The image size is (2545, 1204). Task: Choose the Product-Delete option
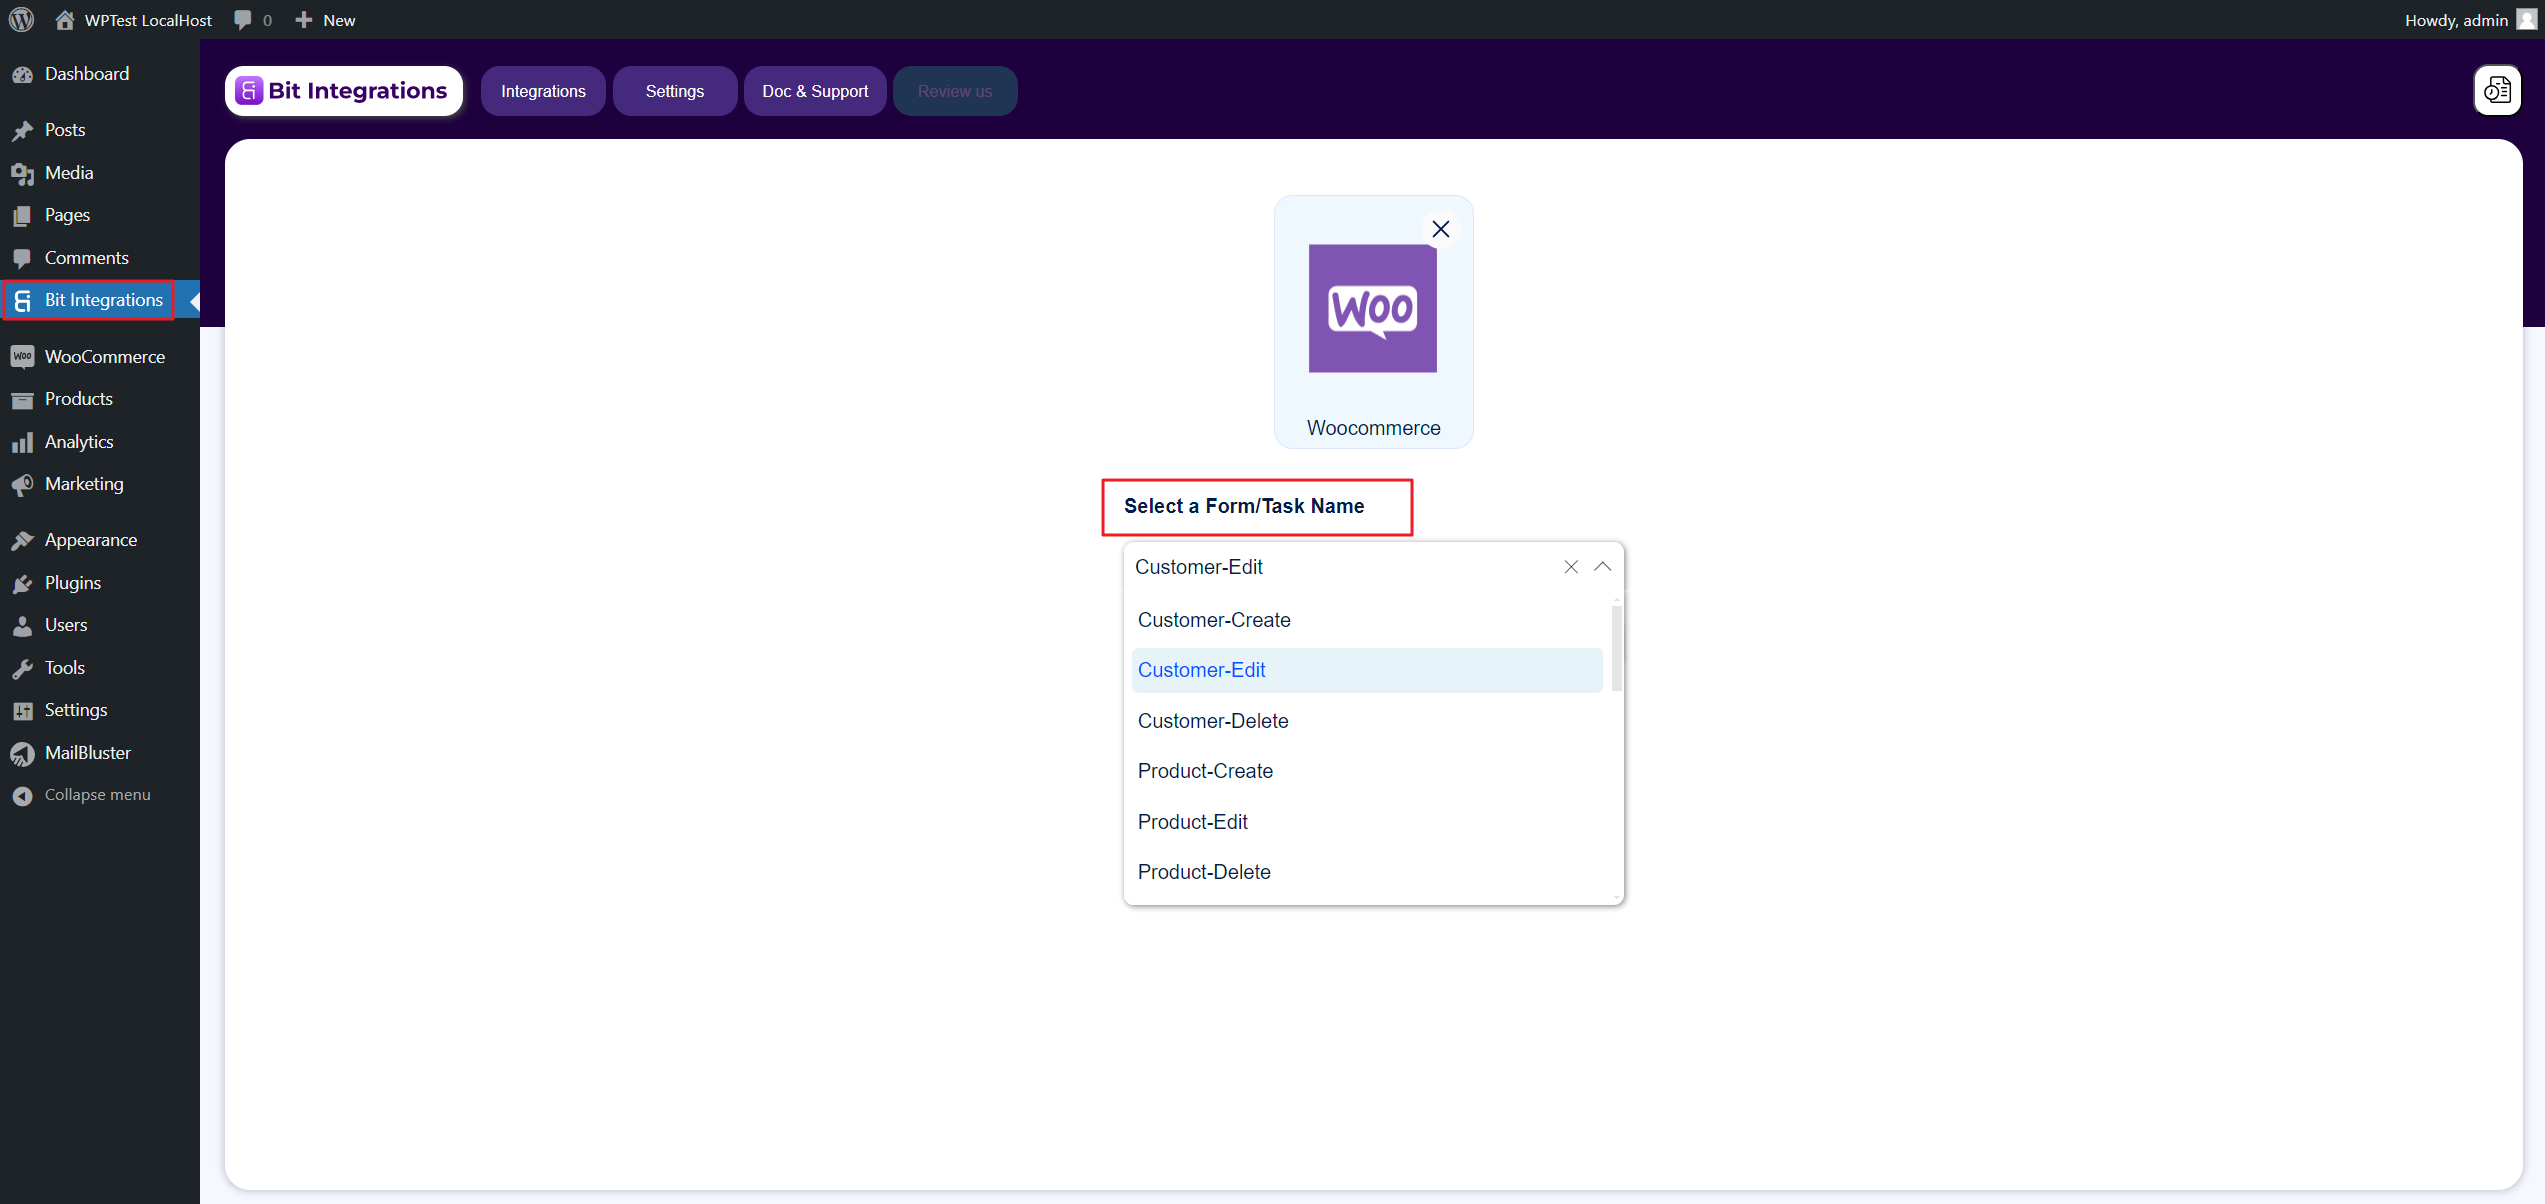pyautogui.click(x=1204, y=872)
